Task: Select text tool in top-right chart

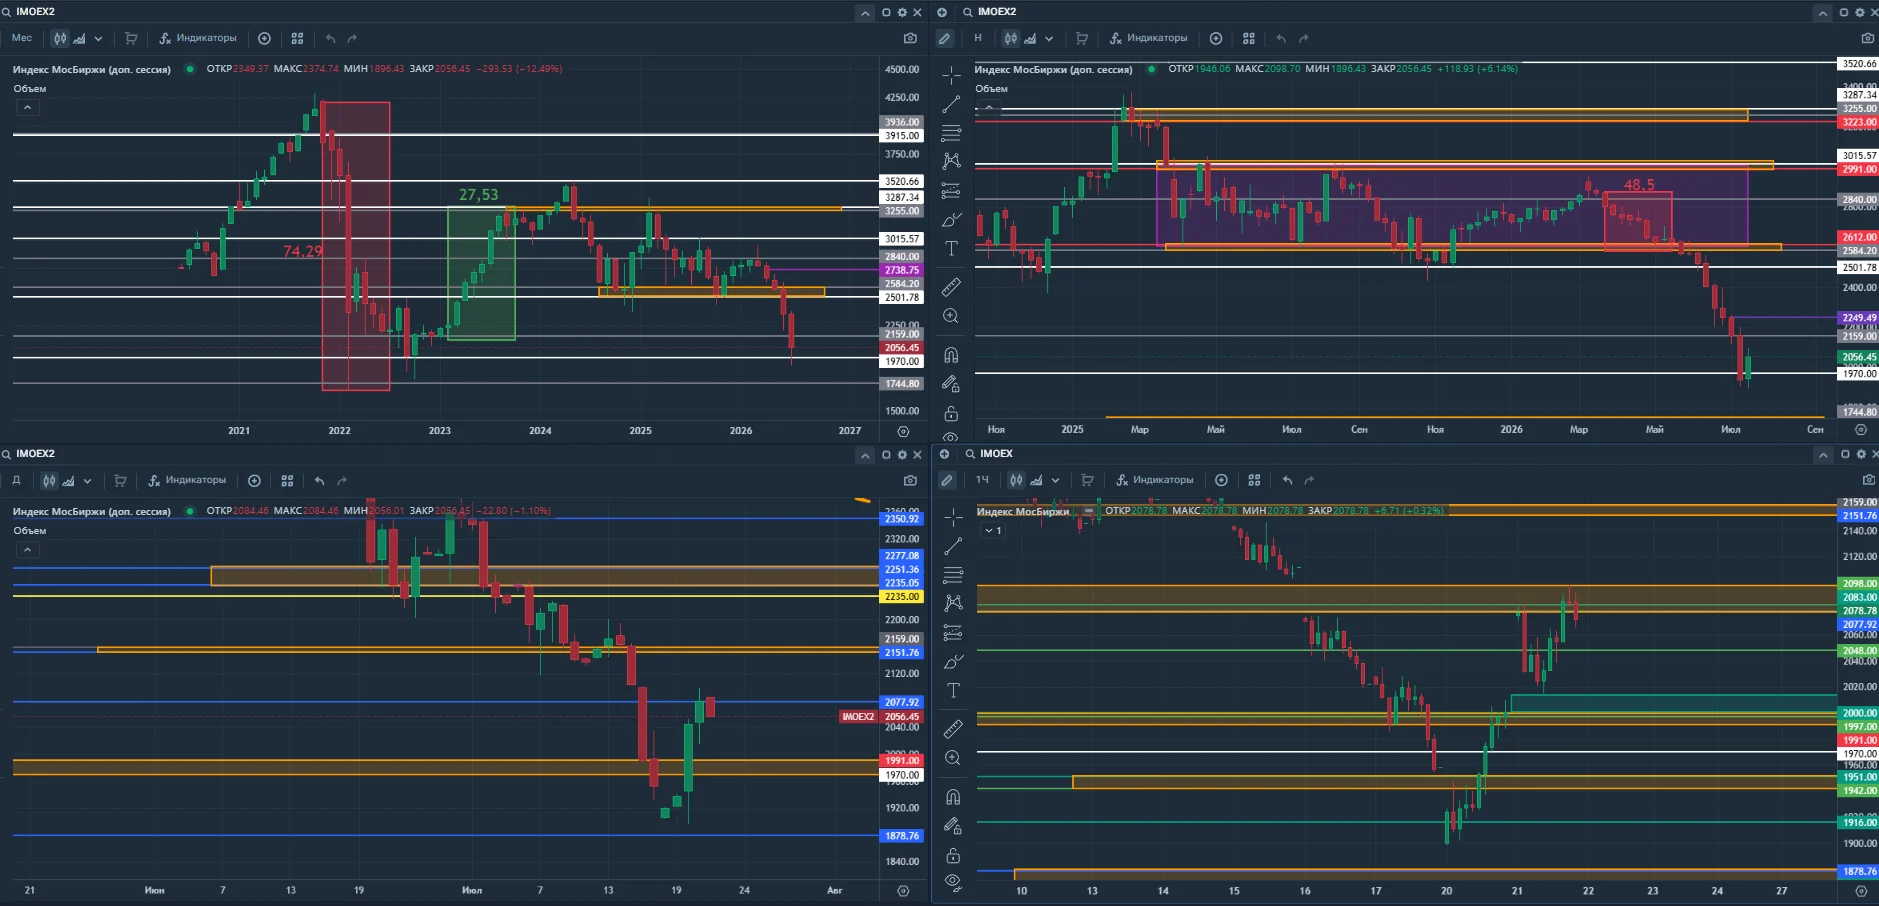Action: pyautogui.click(x=951, y=248)
